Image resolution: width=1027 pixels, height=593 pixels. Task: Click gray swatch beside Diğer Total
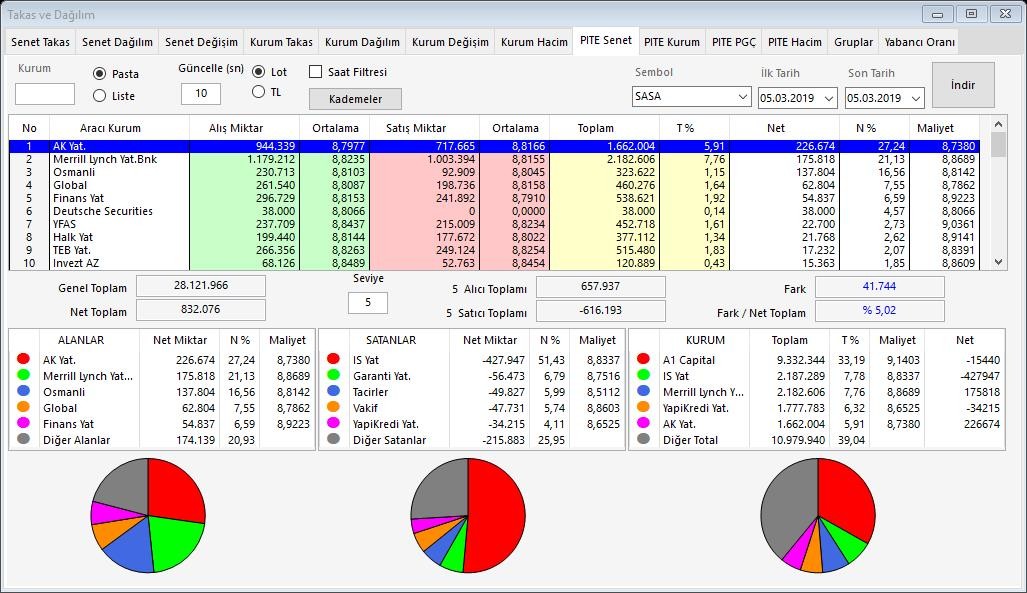pos(643,439)
